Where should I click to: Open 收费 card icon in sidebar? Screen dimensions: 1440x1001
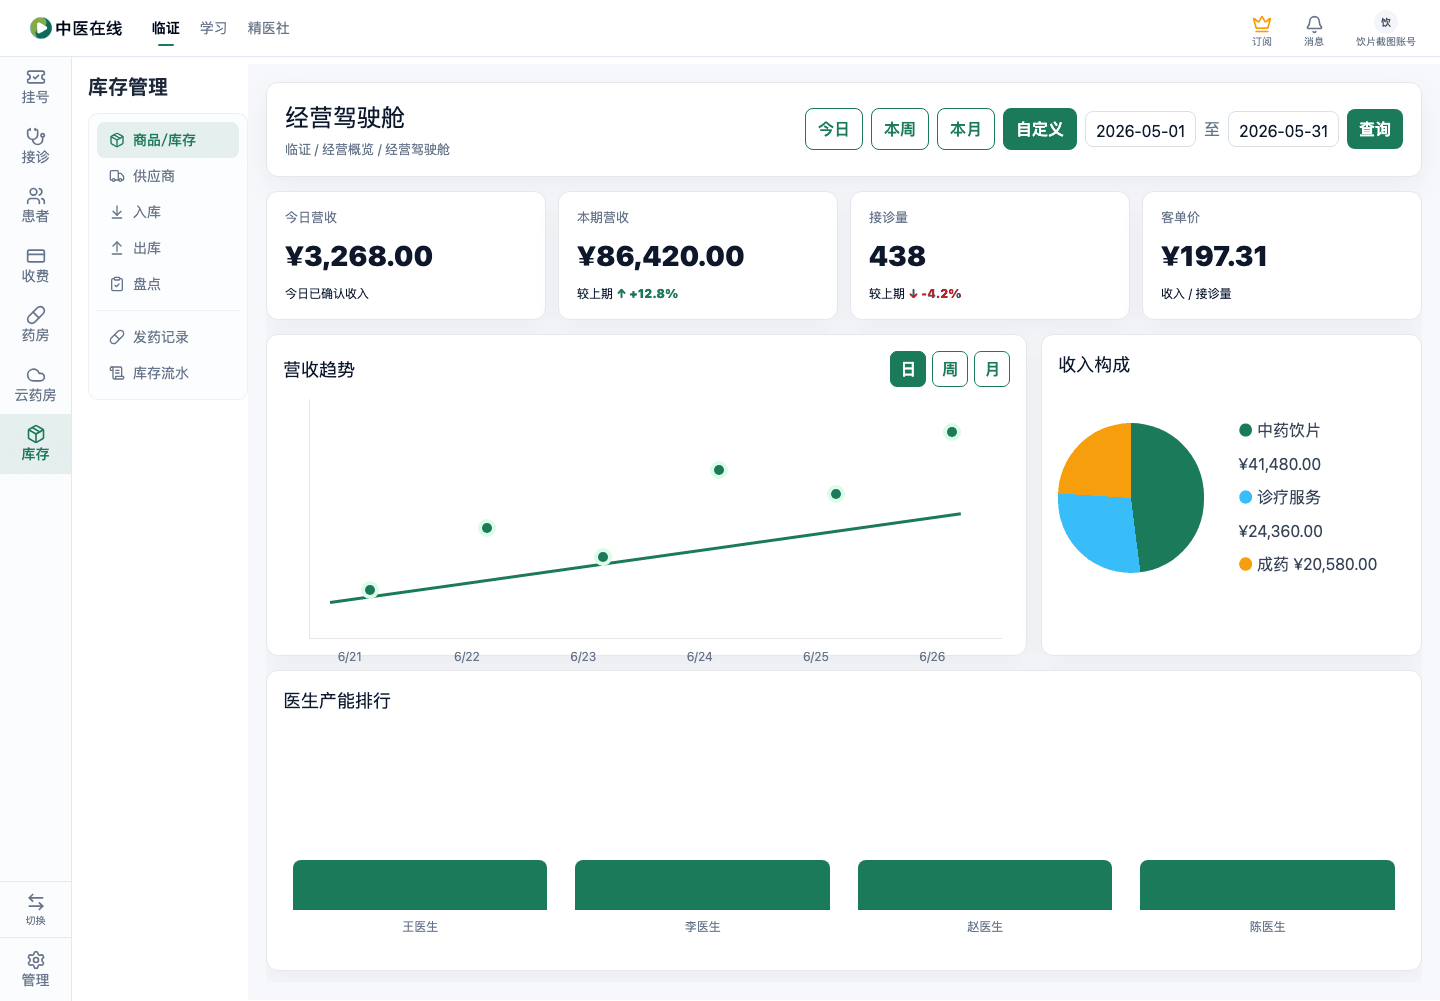click(x=36, y=255)
